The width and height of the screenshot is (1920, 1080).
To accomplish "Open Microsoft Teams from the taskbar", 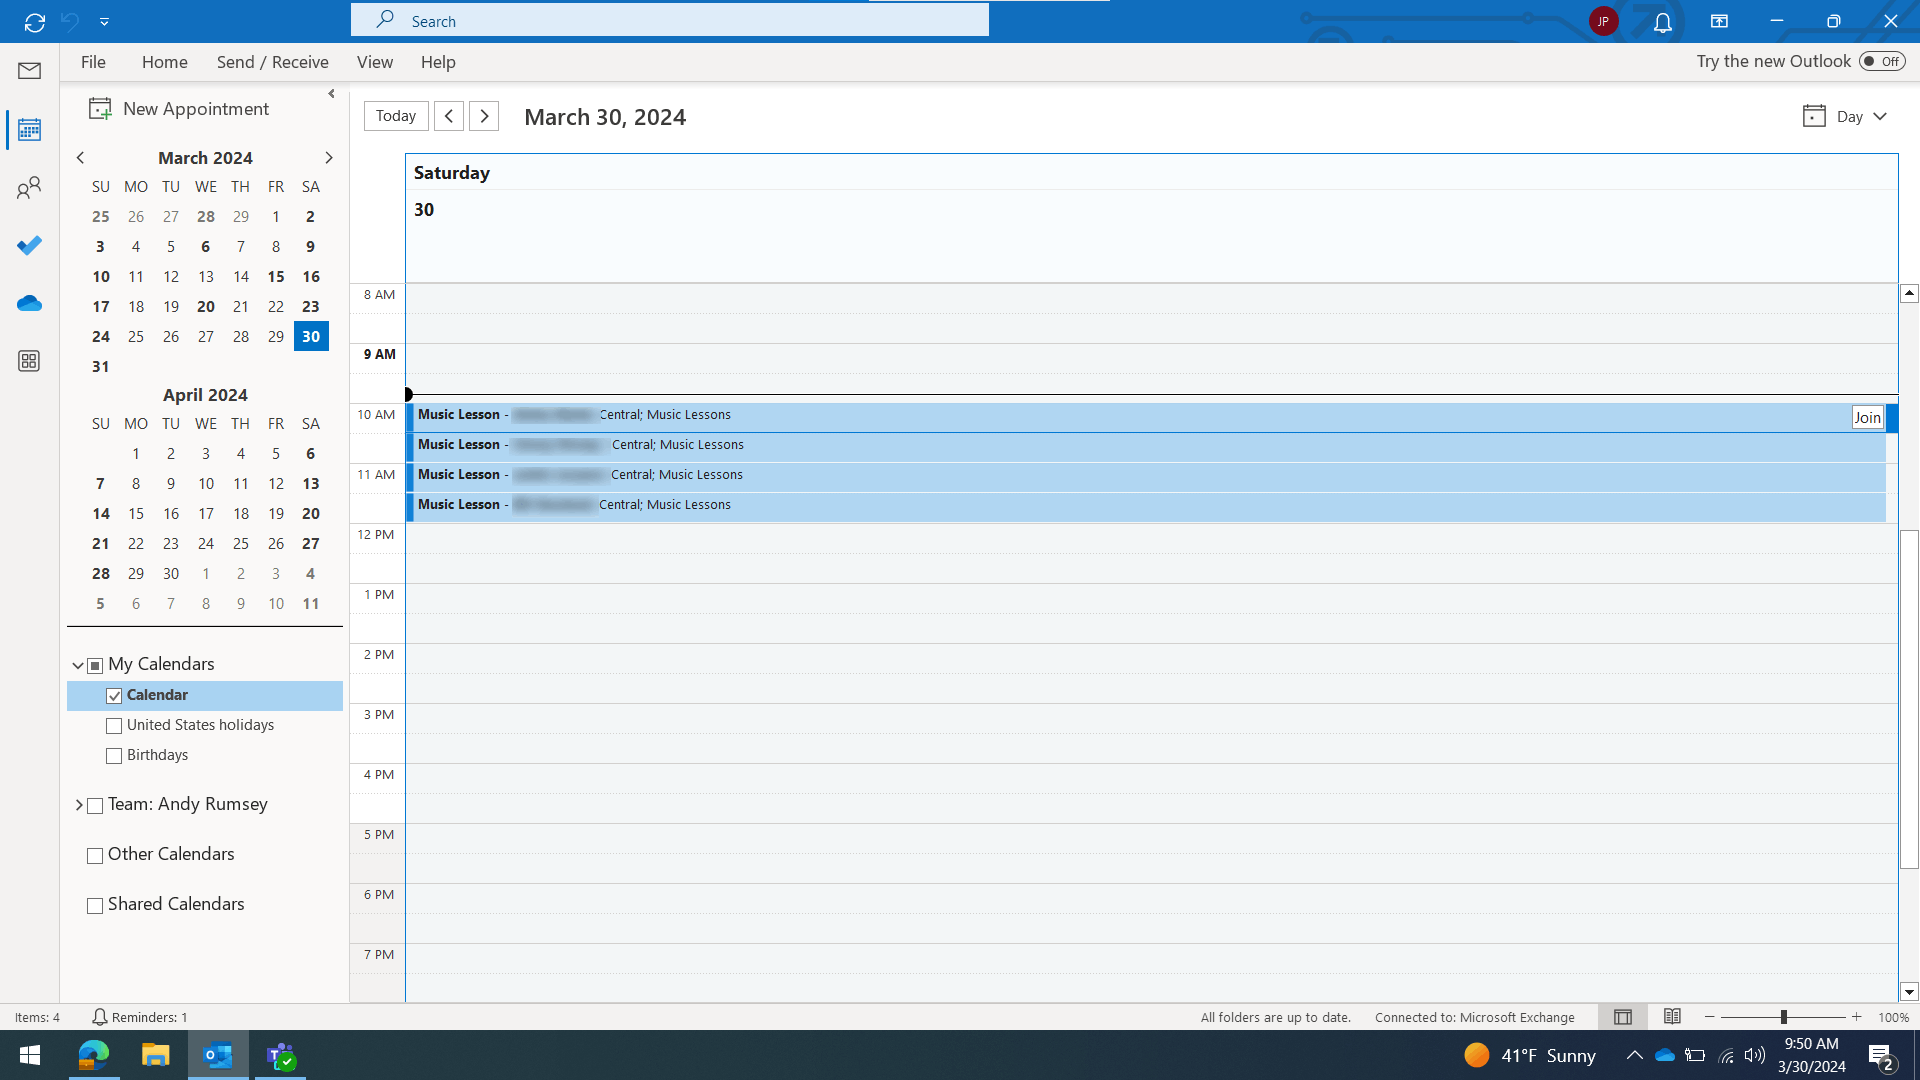I will tap(281, 1055).
